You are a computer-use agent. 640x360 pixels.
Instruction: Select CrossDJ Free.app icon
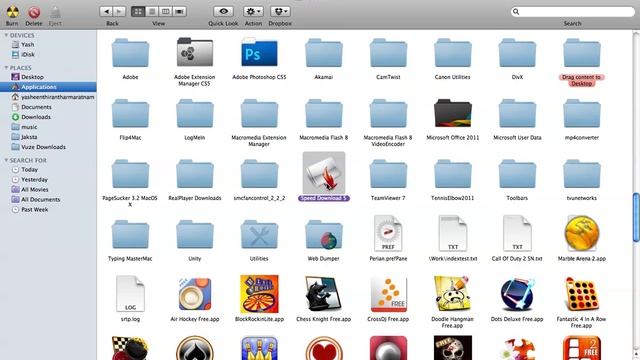tap(388, 294)
